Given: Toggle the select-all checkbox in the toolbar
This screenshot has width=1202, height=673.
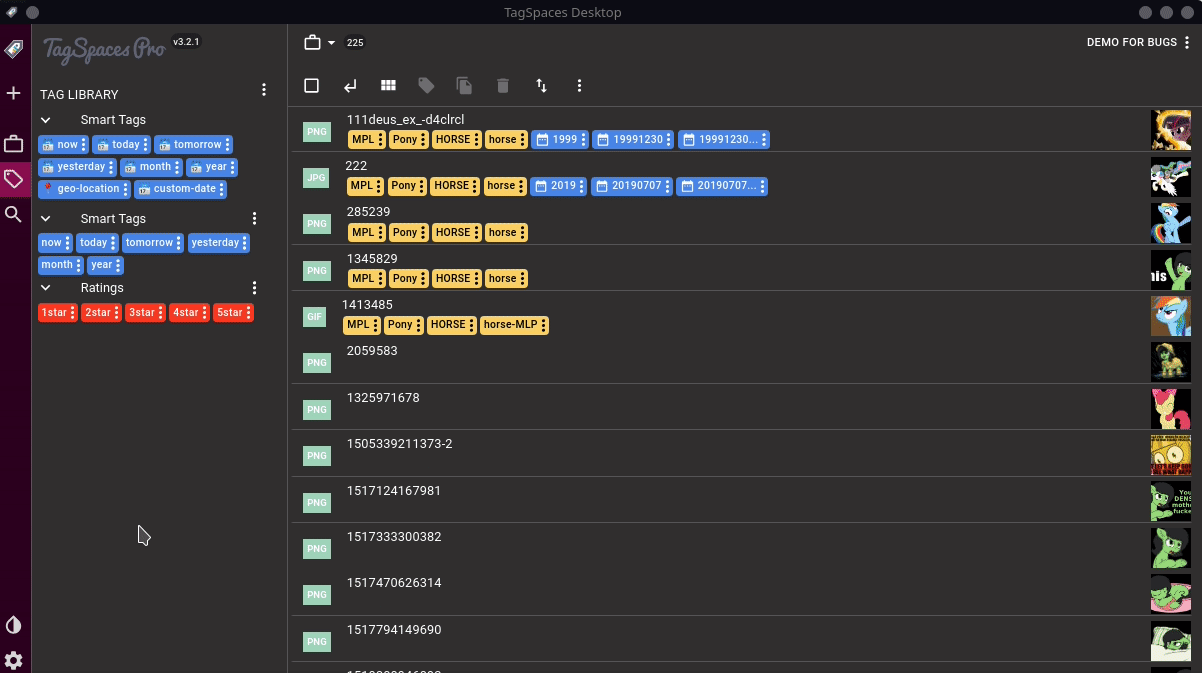Looking at the screenshot, I should tap(311, 86).
